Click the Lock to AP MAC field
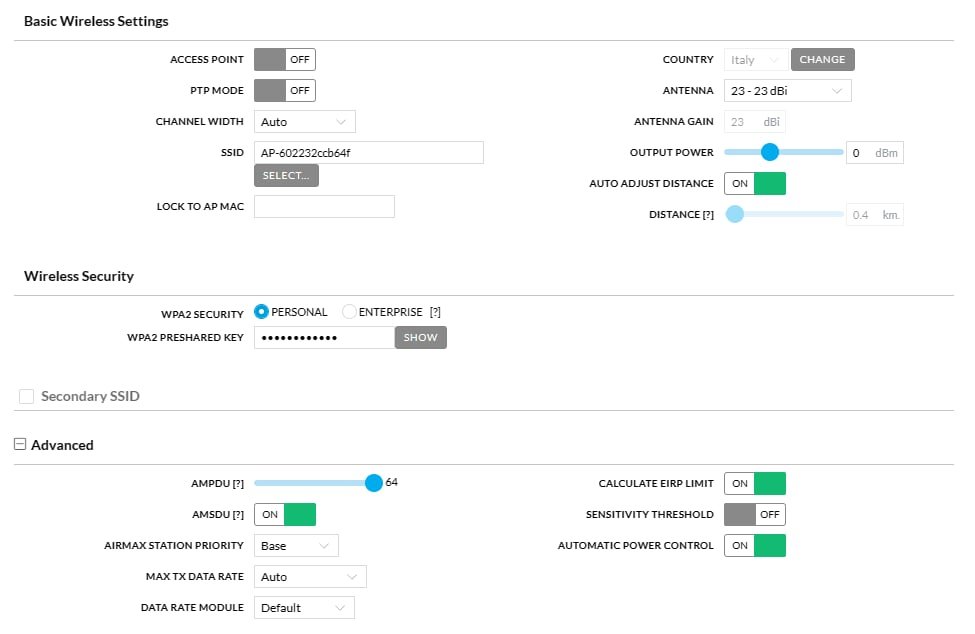The width and height of the screenshot is (975, 634). coord(324,207)
